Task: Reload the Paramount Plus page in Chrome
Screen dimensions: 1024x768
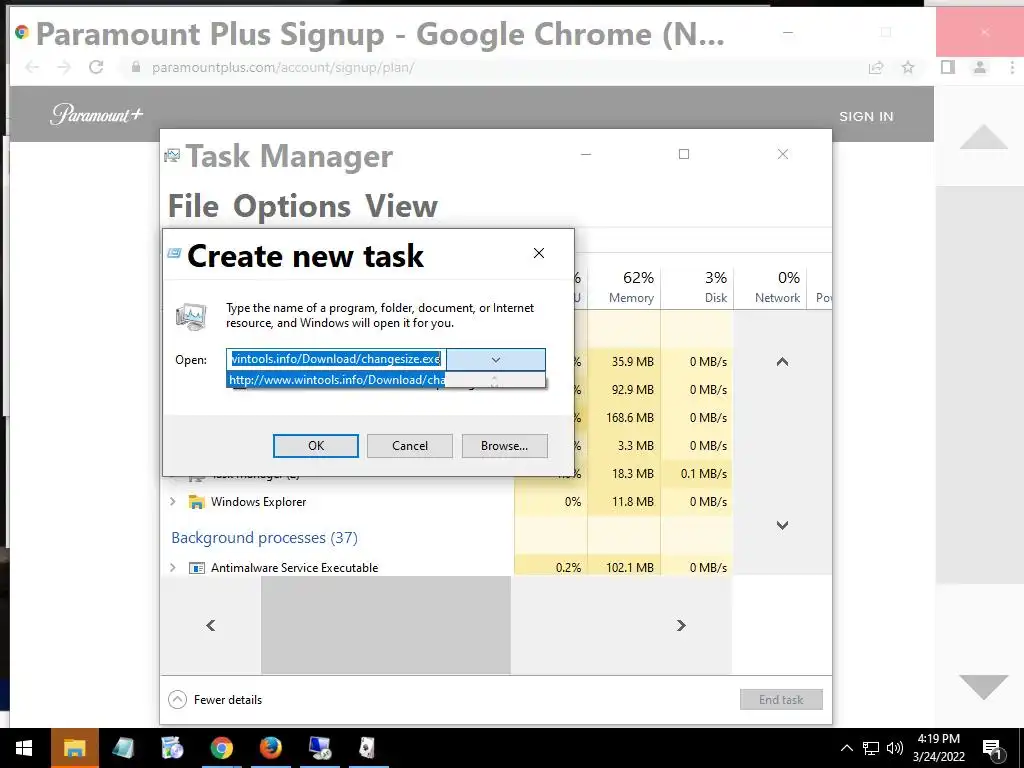Action: click(96, 67)
